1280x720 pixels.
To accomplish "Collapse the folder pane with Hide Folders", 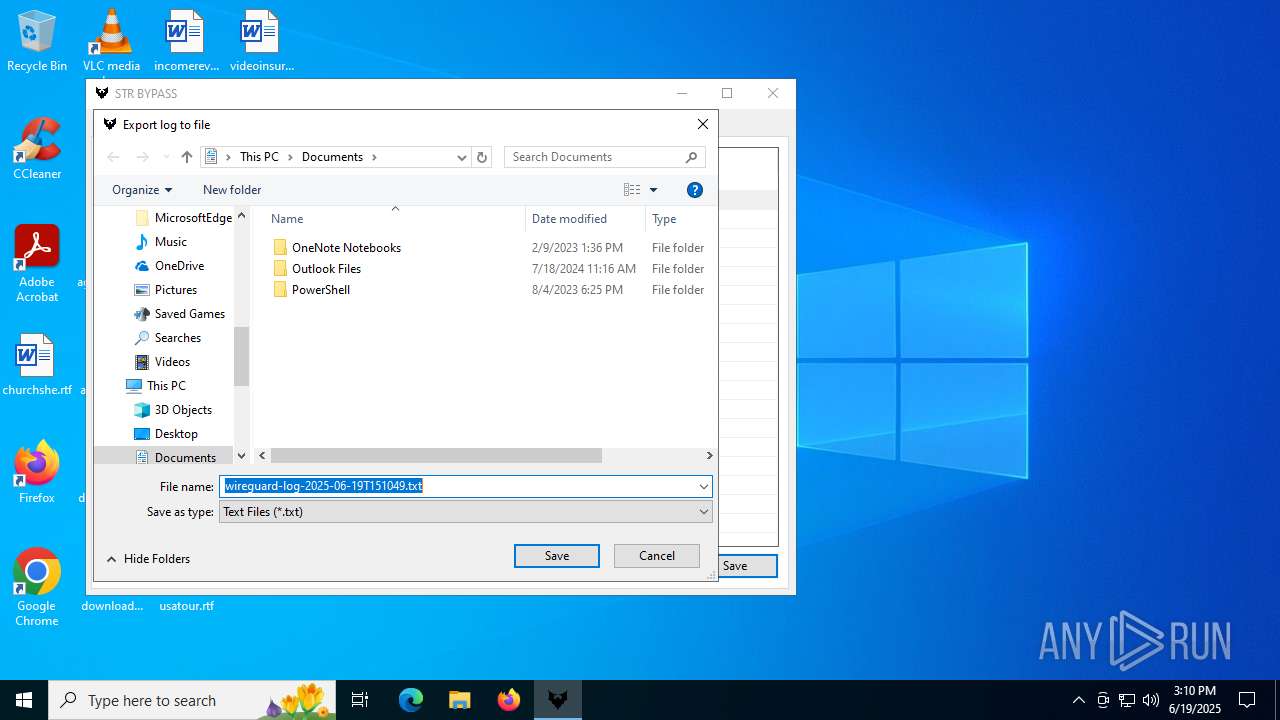I will coord(148,559).
